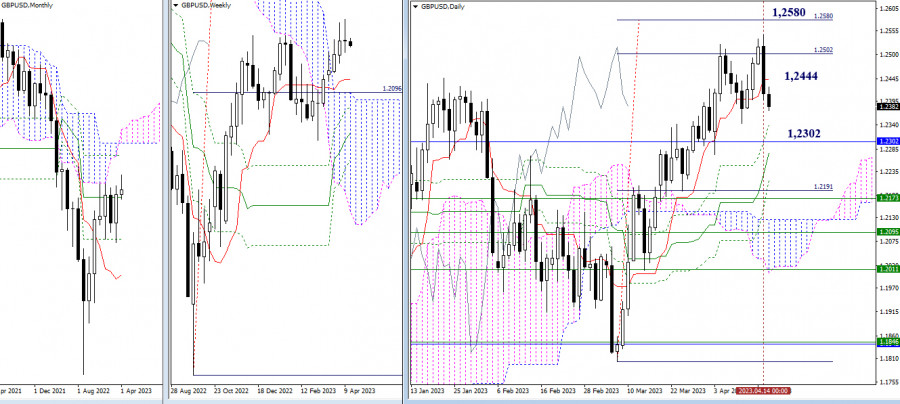The image size is (900, 404).
Task: Click the 1 Apr 2023 date on Monthly axis
Action: (136, 391)
